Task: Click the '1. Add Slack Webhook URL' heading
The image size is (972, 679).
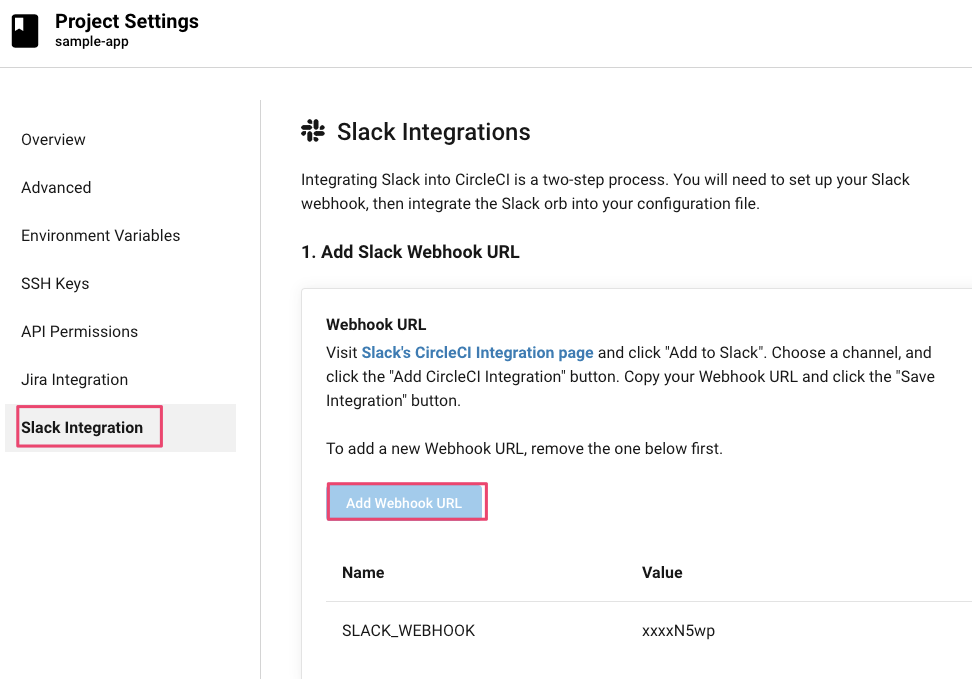Action: 410,252
